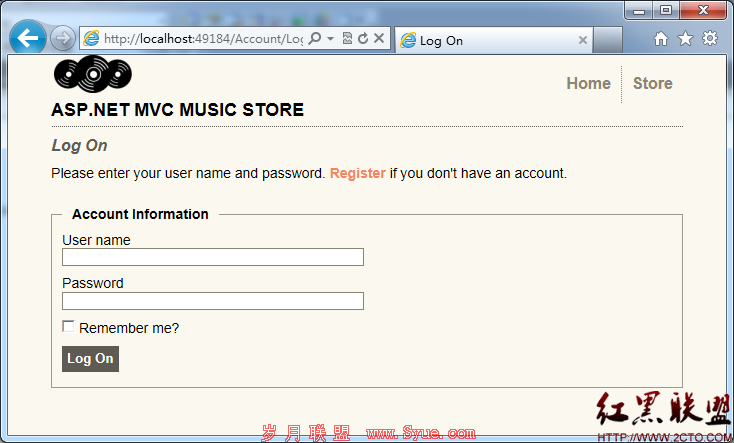Screen dimensions: 734x443
Task: Click the Password label
Action: pos(93,283)
